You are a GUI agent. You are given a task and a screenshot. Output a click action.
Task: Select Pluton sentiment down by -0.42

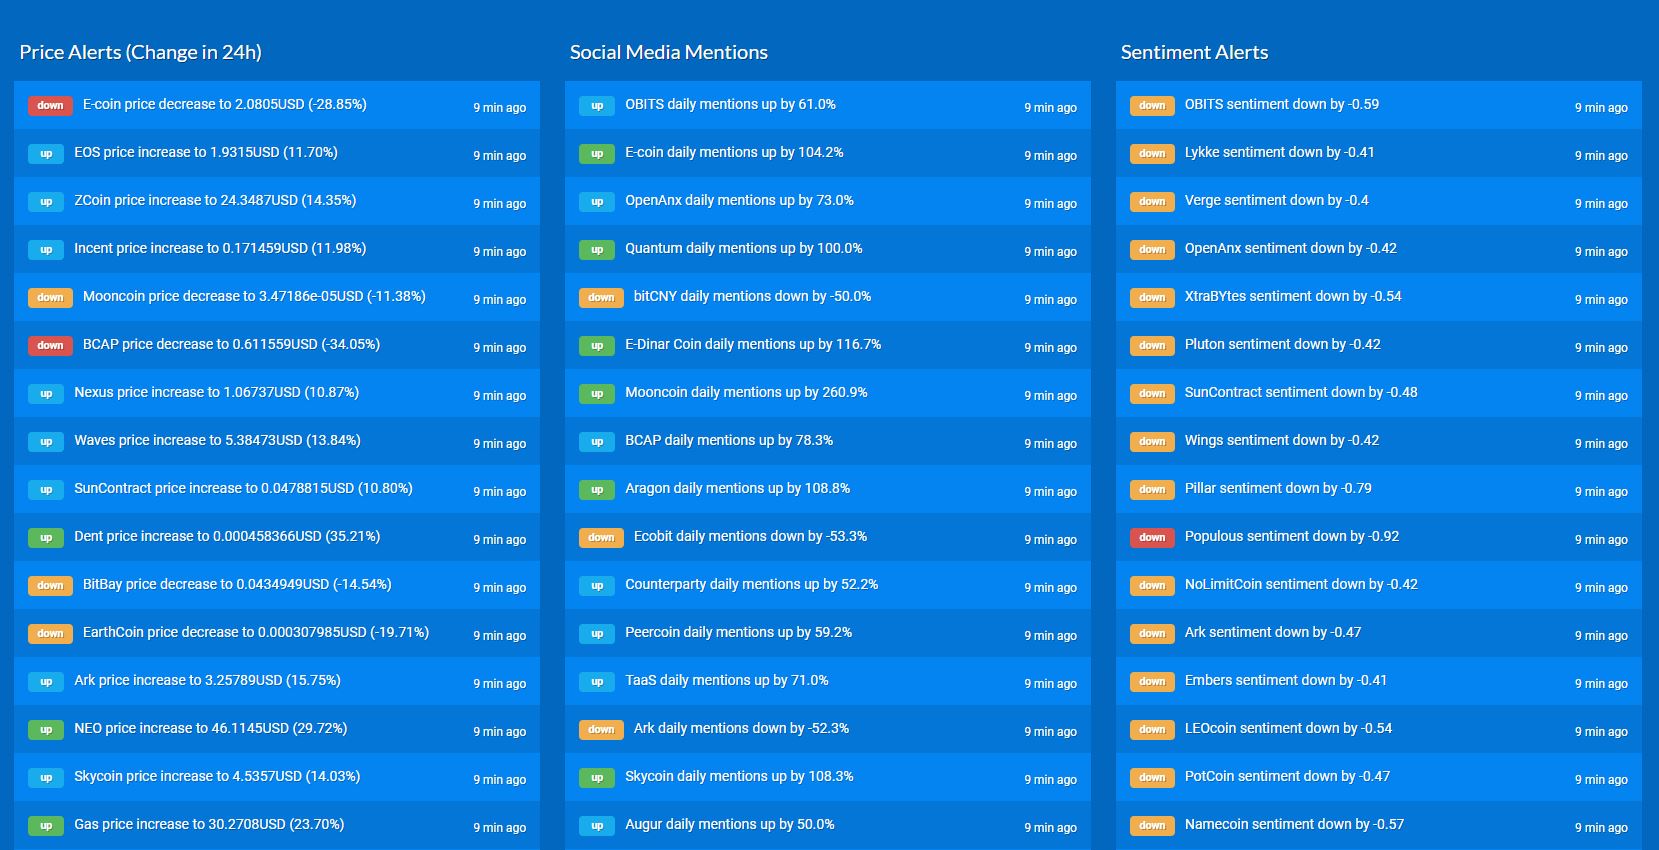1379,345
